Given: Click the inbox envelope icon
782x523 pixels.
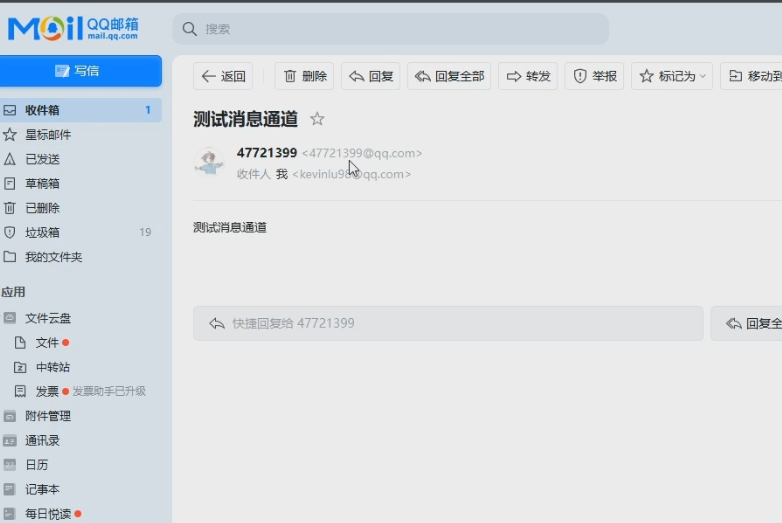Looking at the screenshot, I should pos(9,110).
